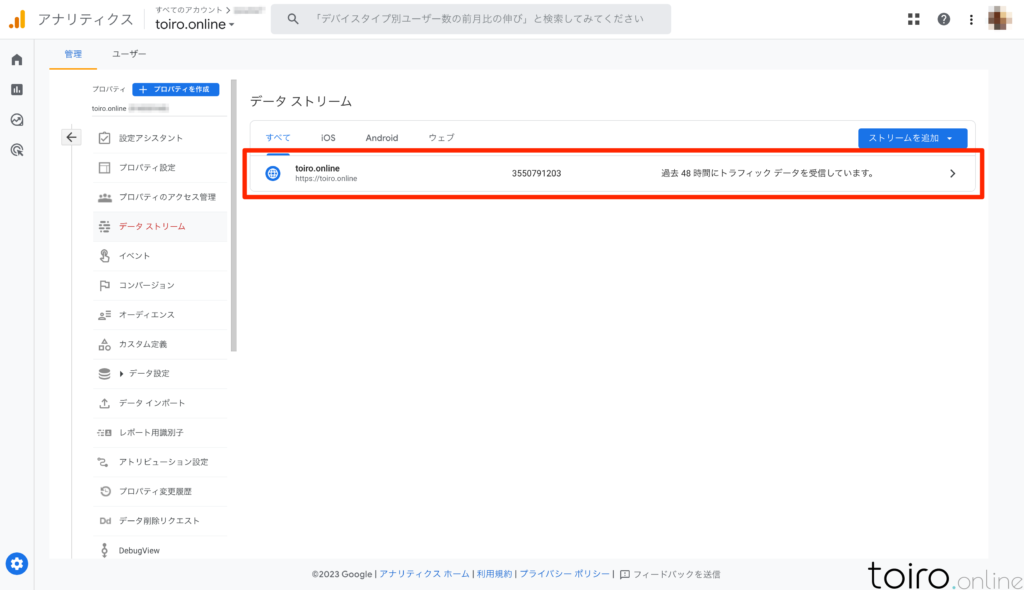Open the help question-mark icon
Image resolution: width=1024 pixels, height=590 pixels.
pos(944,20)
